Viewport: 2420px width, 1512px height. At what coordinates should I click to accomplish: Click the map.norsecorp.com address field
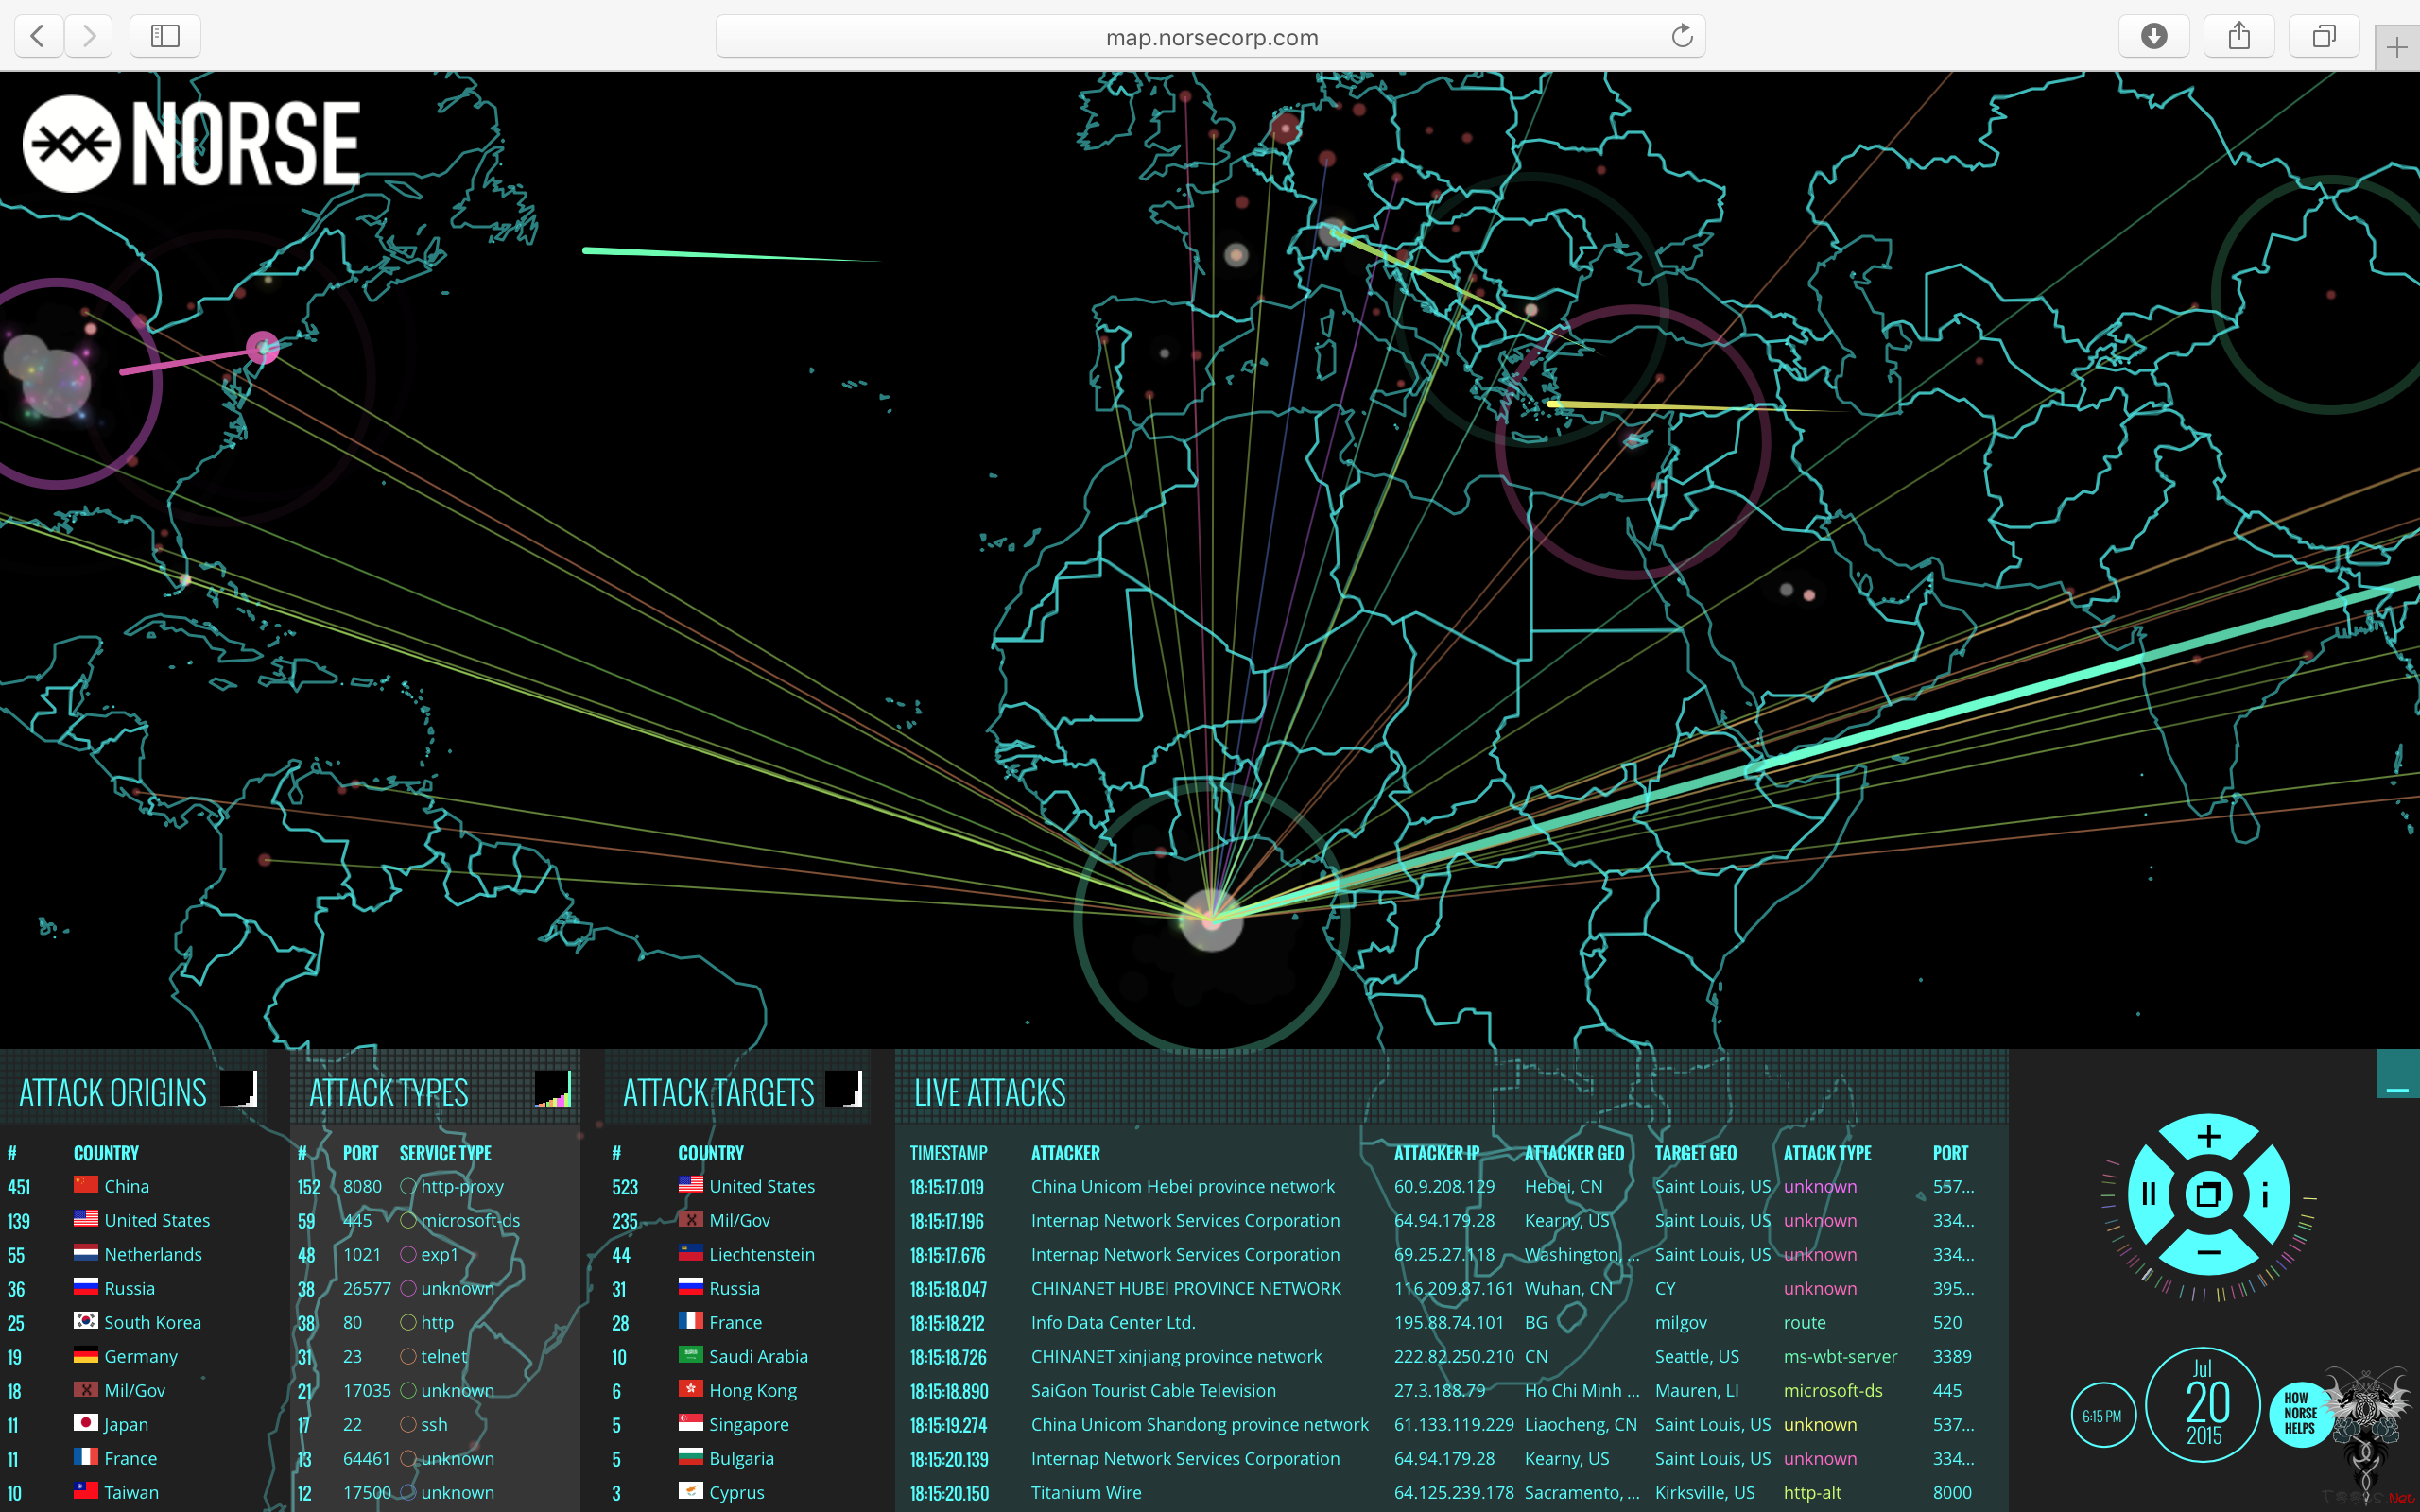[1210, 37]
